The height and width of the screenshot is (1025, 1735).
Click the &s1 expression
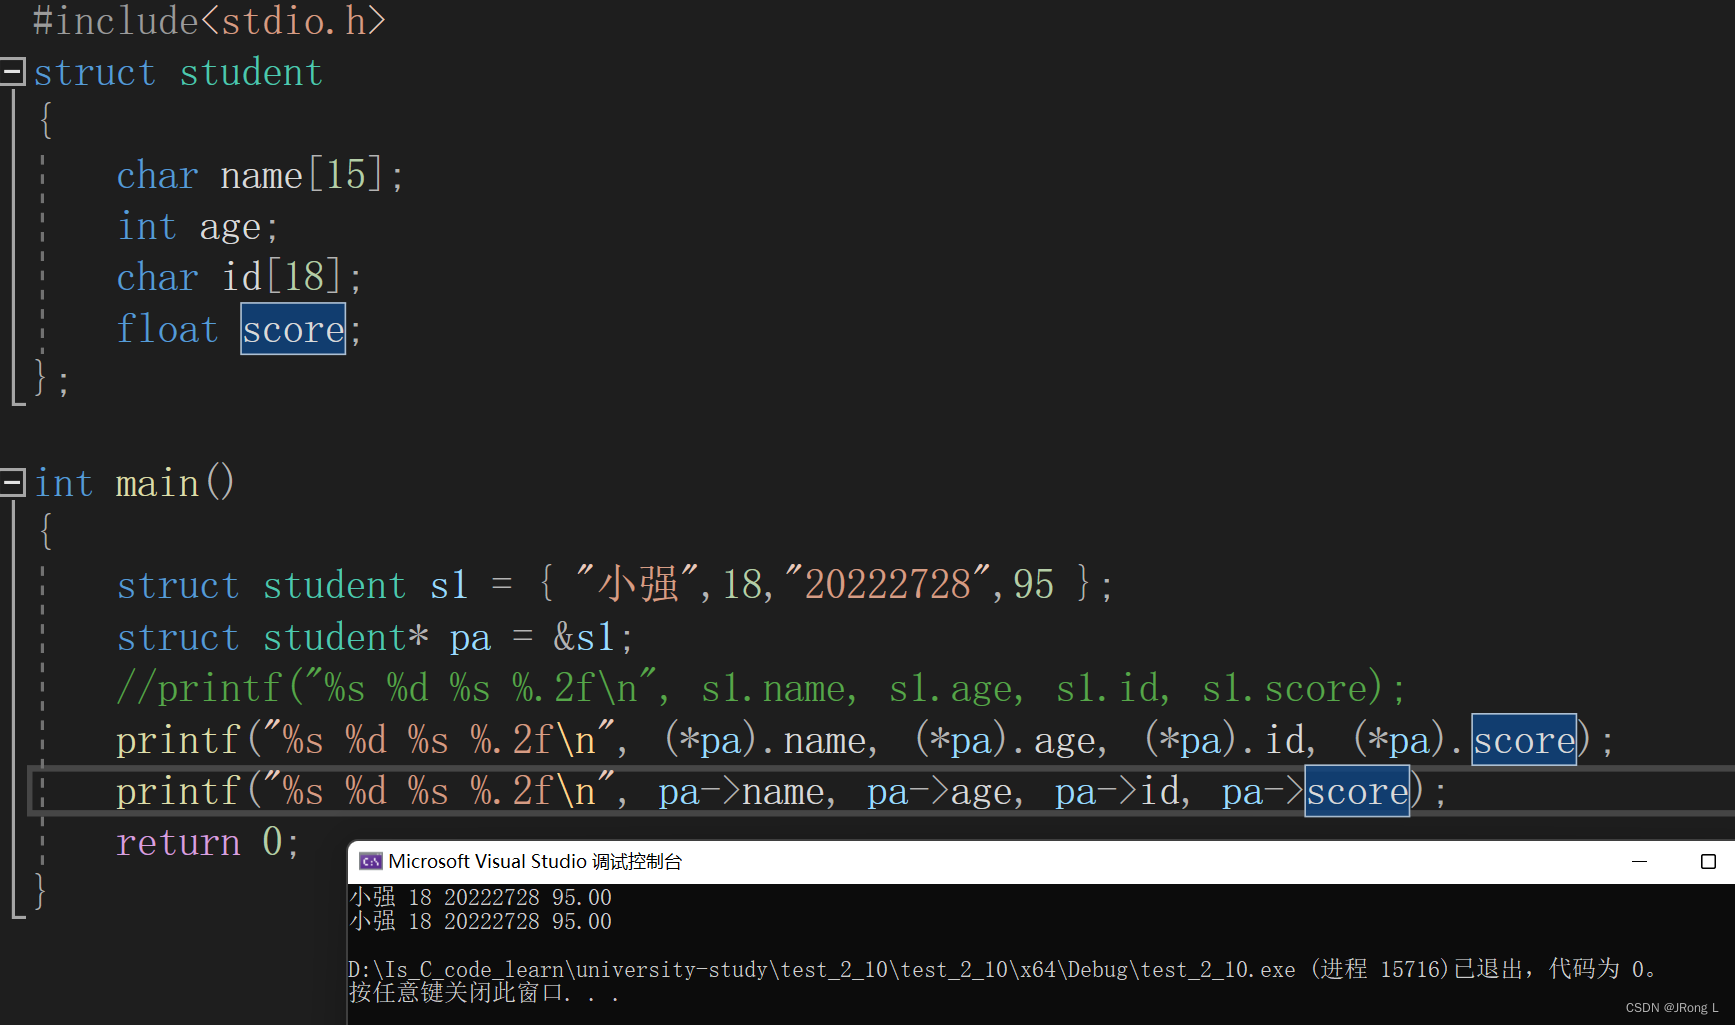(584, 637)
